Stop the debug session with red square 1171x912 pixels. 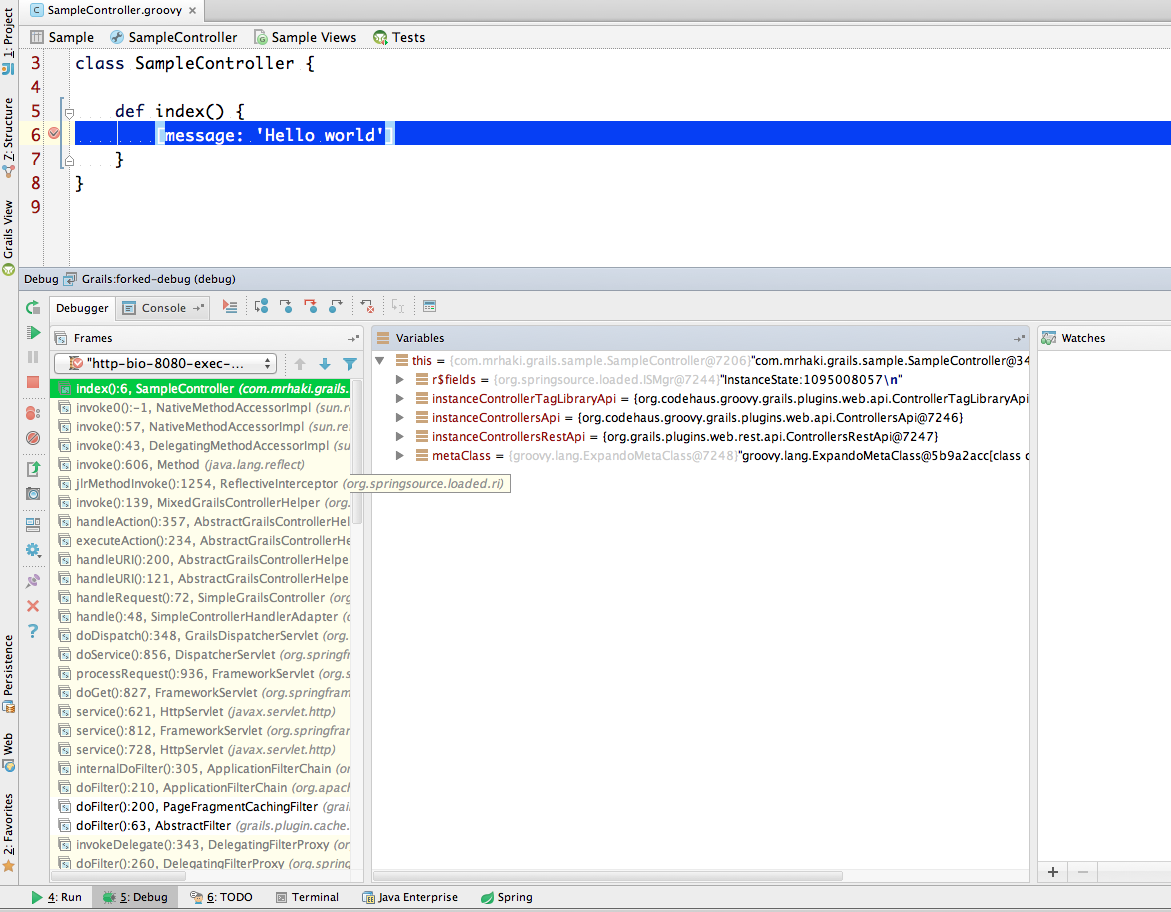coord(33,382)
